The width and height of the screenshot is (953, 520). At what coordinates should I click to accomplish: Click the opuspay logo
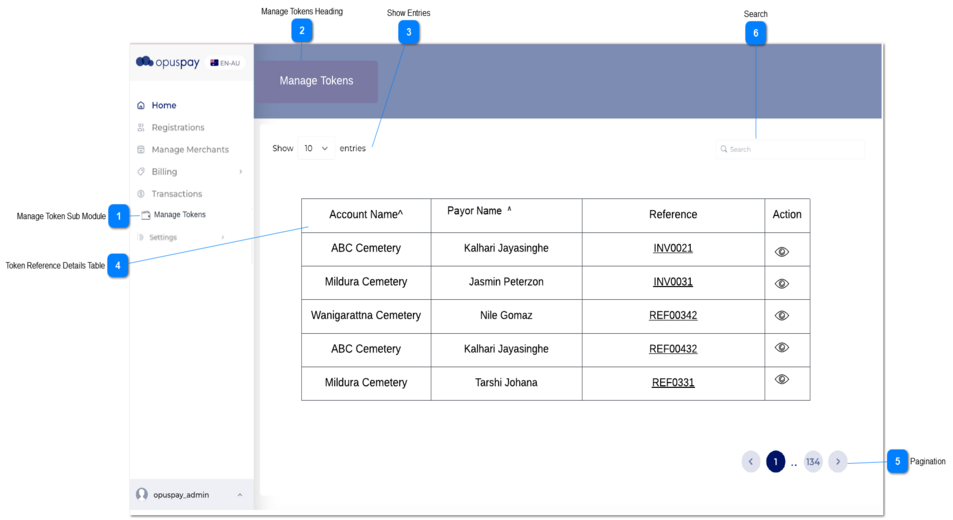click(x=168, y=62)
